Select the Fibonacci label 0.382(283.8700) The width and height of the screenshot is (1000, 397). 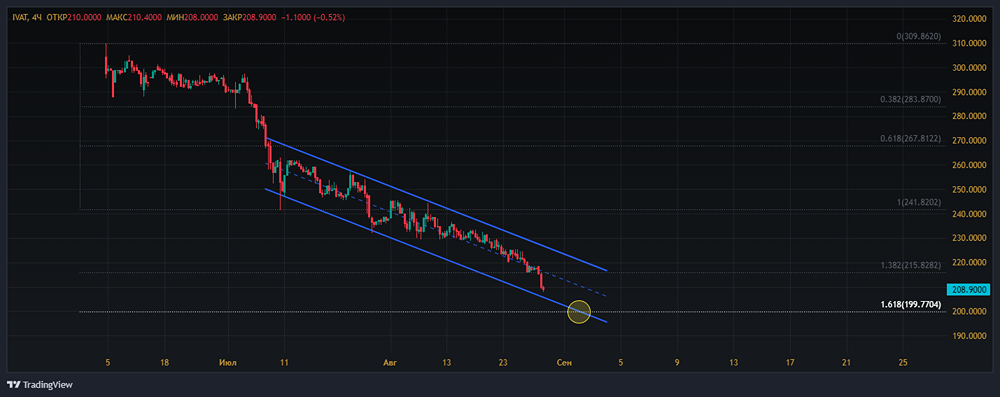tap(910, 100)
